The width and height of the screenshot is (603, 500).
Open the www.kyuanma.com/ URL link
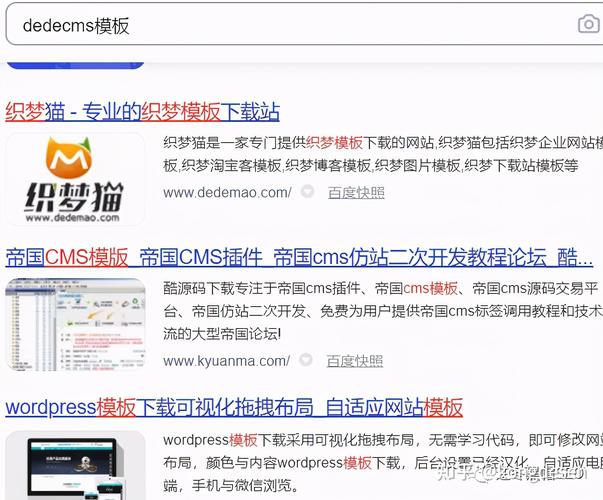coord(226,361)
